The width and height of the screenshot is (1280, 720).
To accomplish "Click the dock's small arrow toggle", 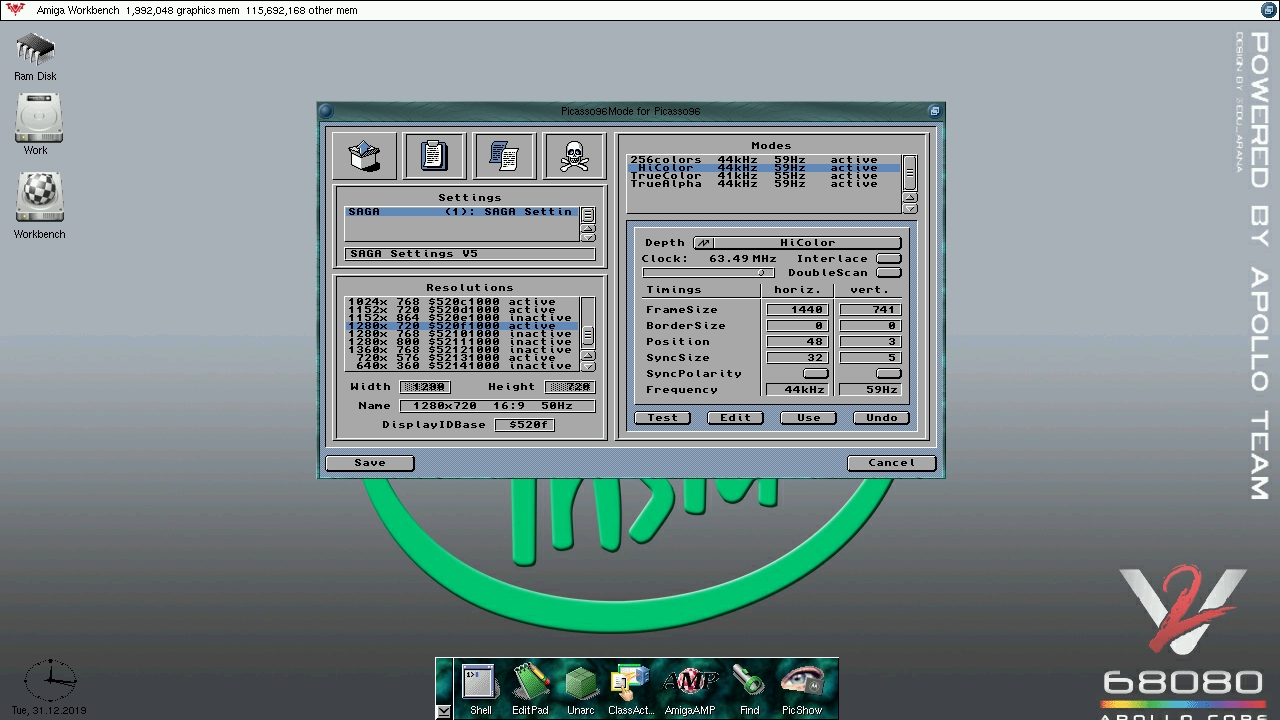I will coord(443,711).
